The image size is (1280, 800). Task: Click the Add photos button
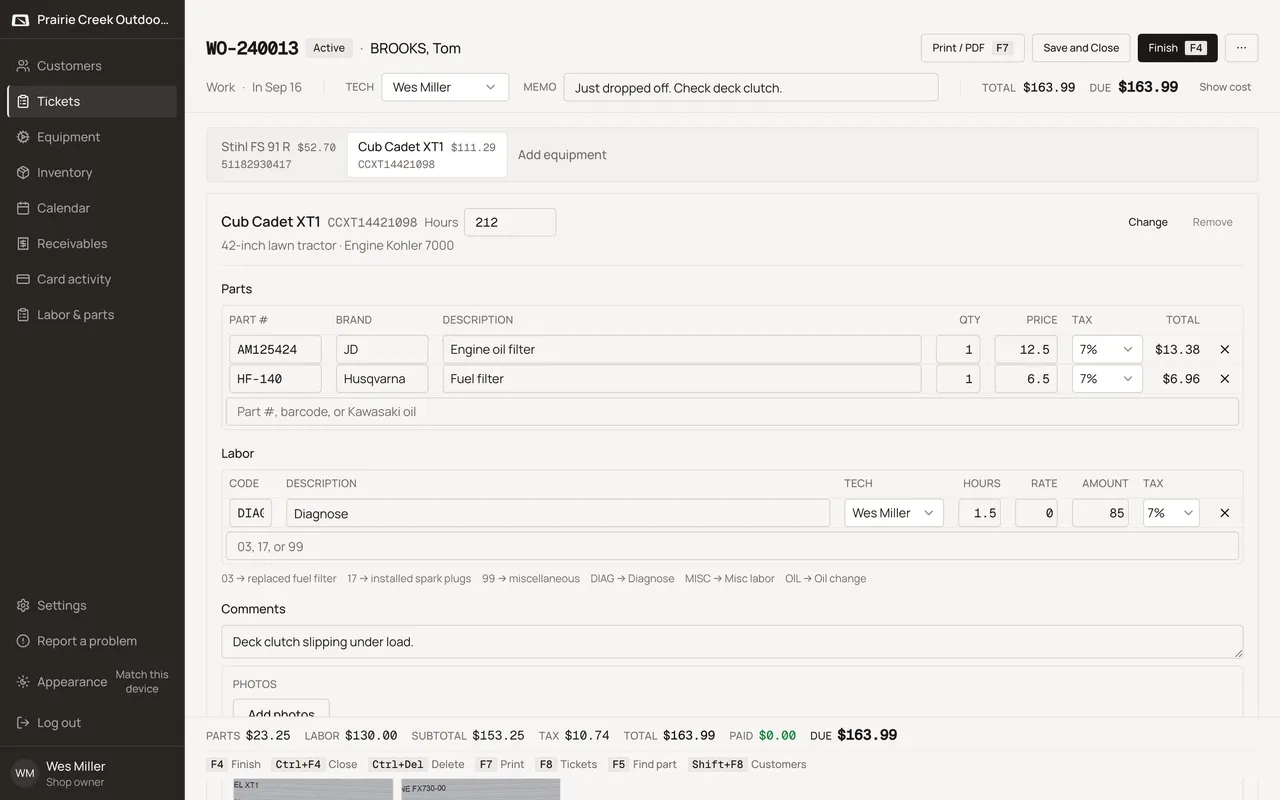coord(281,708)
